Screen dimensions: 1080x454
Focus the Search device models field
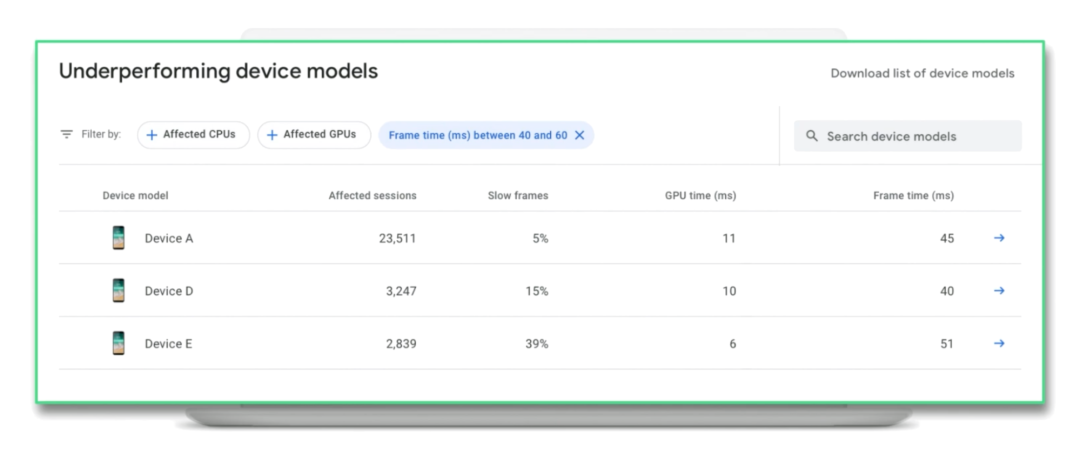click(x=915, y=136)
